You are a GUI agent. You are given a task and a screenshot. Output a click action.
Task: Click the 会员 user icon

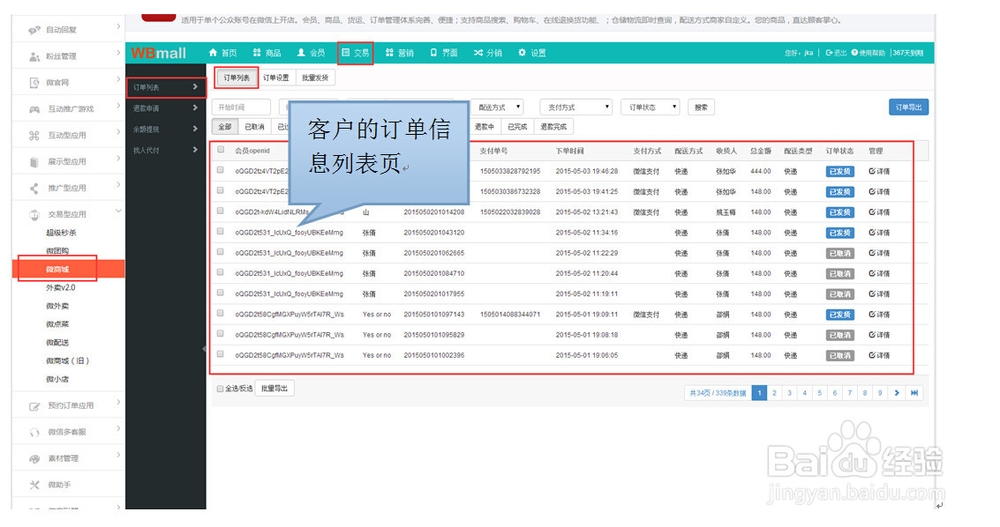point(301,52)
